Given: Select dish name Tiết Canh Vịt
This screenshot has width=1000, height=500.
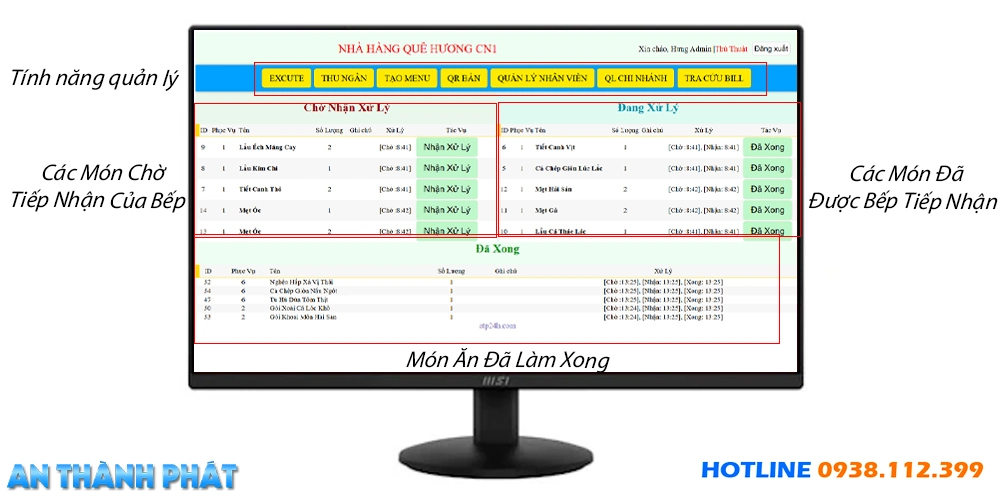Looking at the screenshot, I should [555, 147].
